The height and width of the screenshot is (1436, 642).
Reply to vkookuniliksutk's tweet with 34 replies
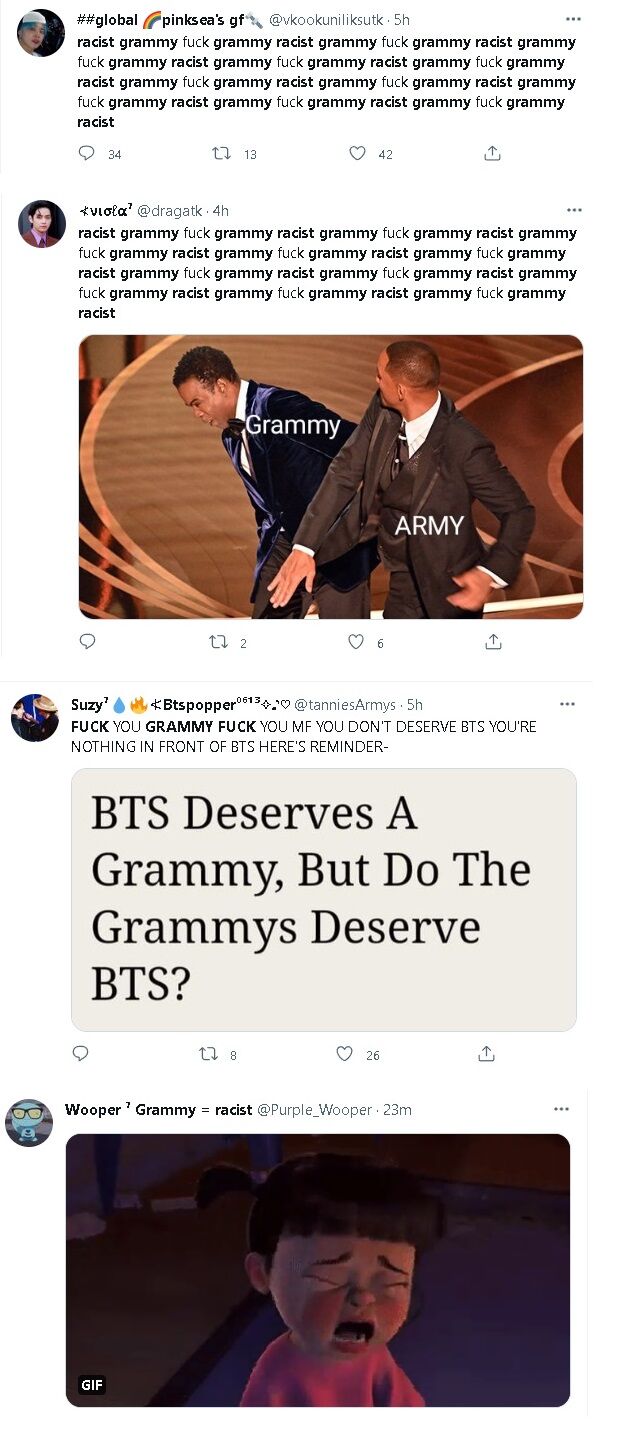[x=87, y=153]
